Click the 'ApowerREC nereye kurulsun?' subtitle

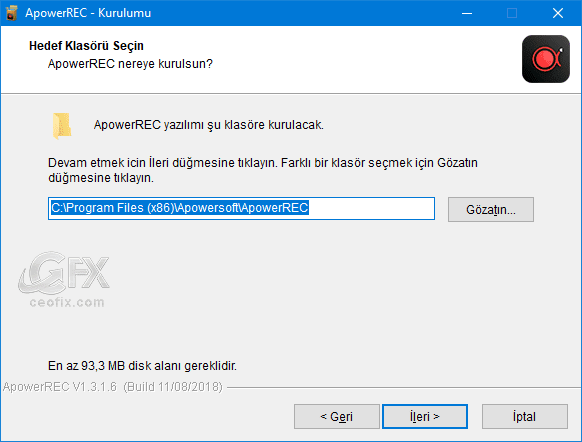click(130, 64)
